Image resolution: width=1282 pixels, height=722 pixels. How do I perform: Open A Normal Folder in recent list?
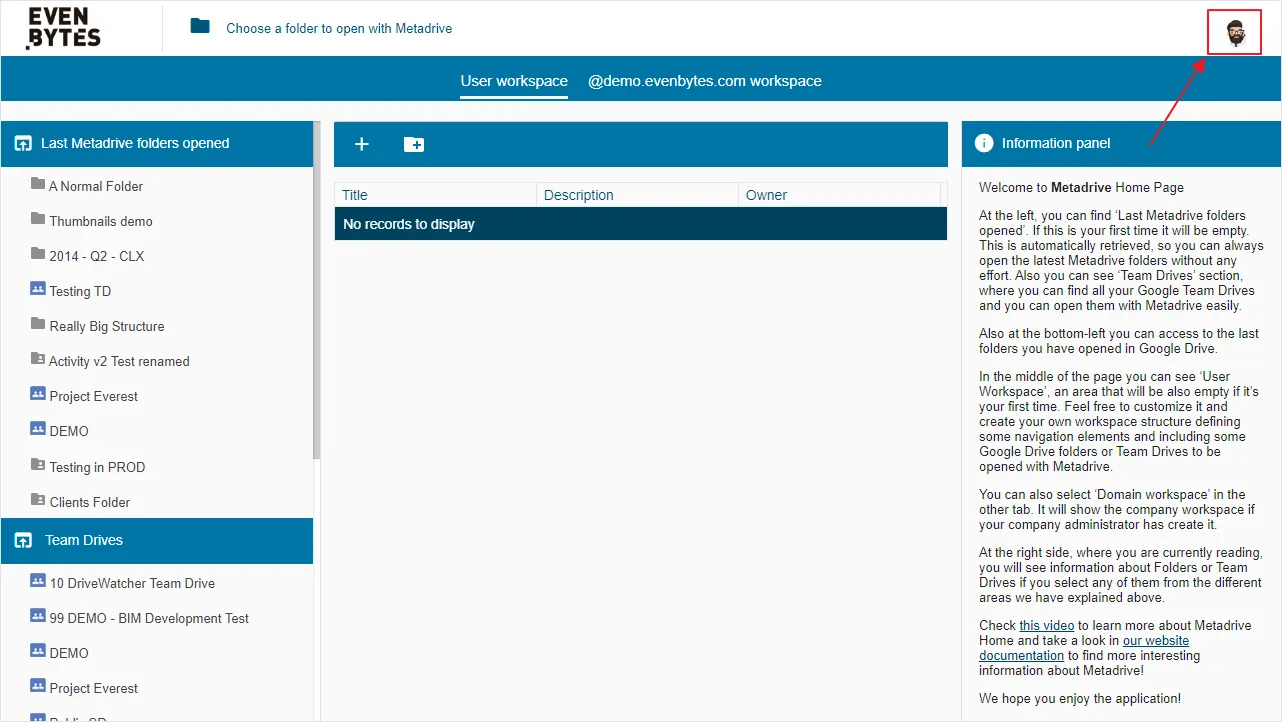click(x=96, y=186)
